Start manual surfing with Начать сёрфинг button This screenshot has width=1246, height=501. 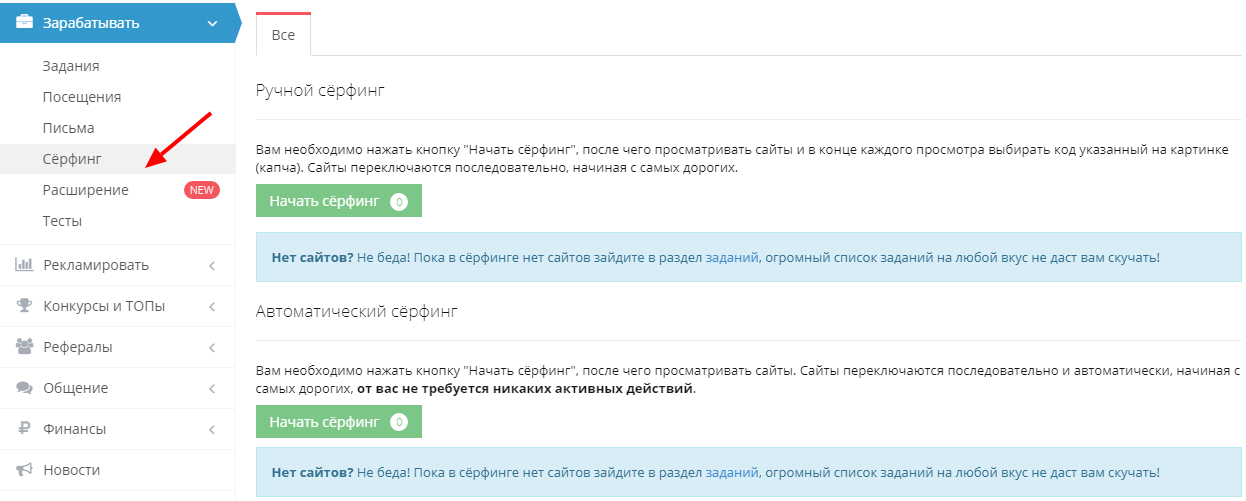point(338,201)
